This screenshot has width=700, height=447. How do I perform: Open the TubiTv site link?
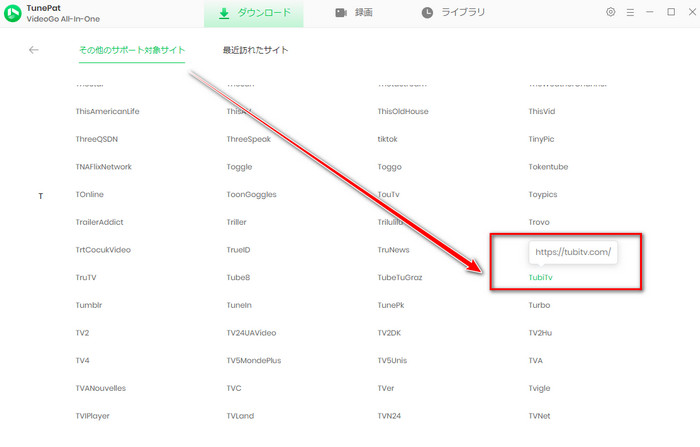[540, 277]
